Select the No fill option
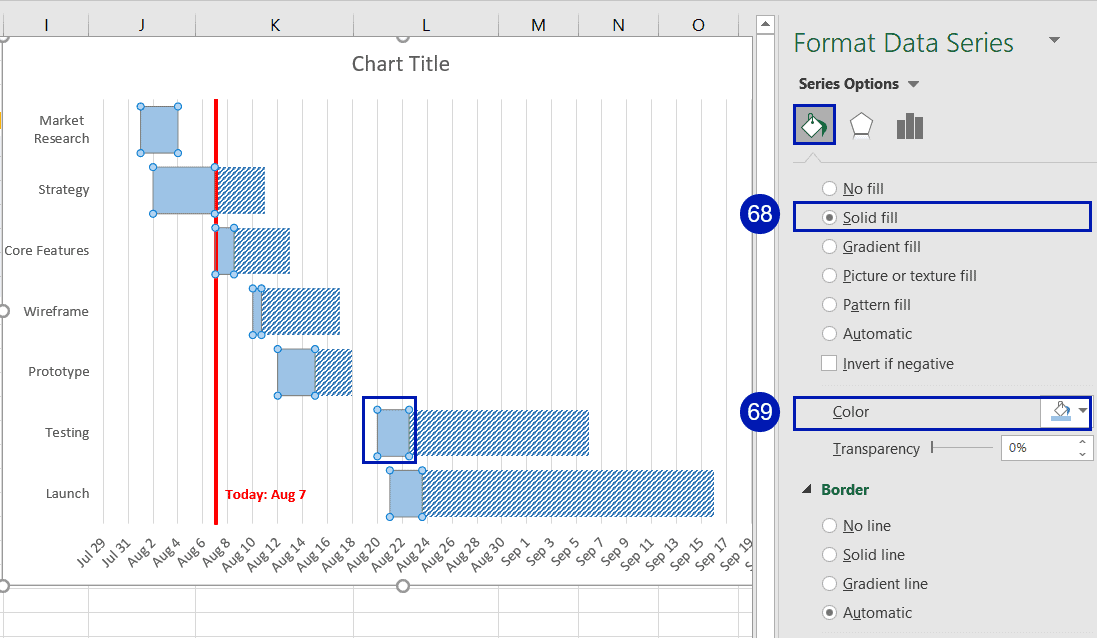Viewport: 1097px width, 638px height. click(x=829, y=188)
